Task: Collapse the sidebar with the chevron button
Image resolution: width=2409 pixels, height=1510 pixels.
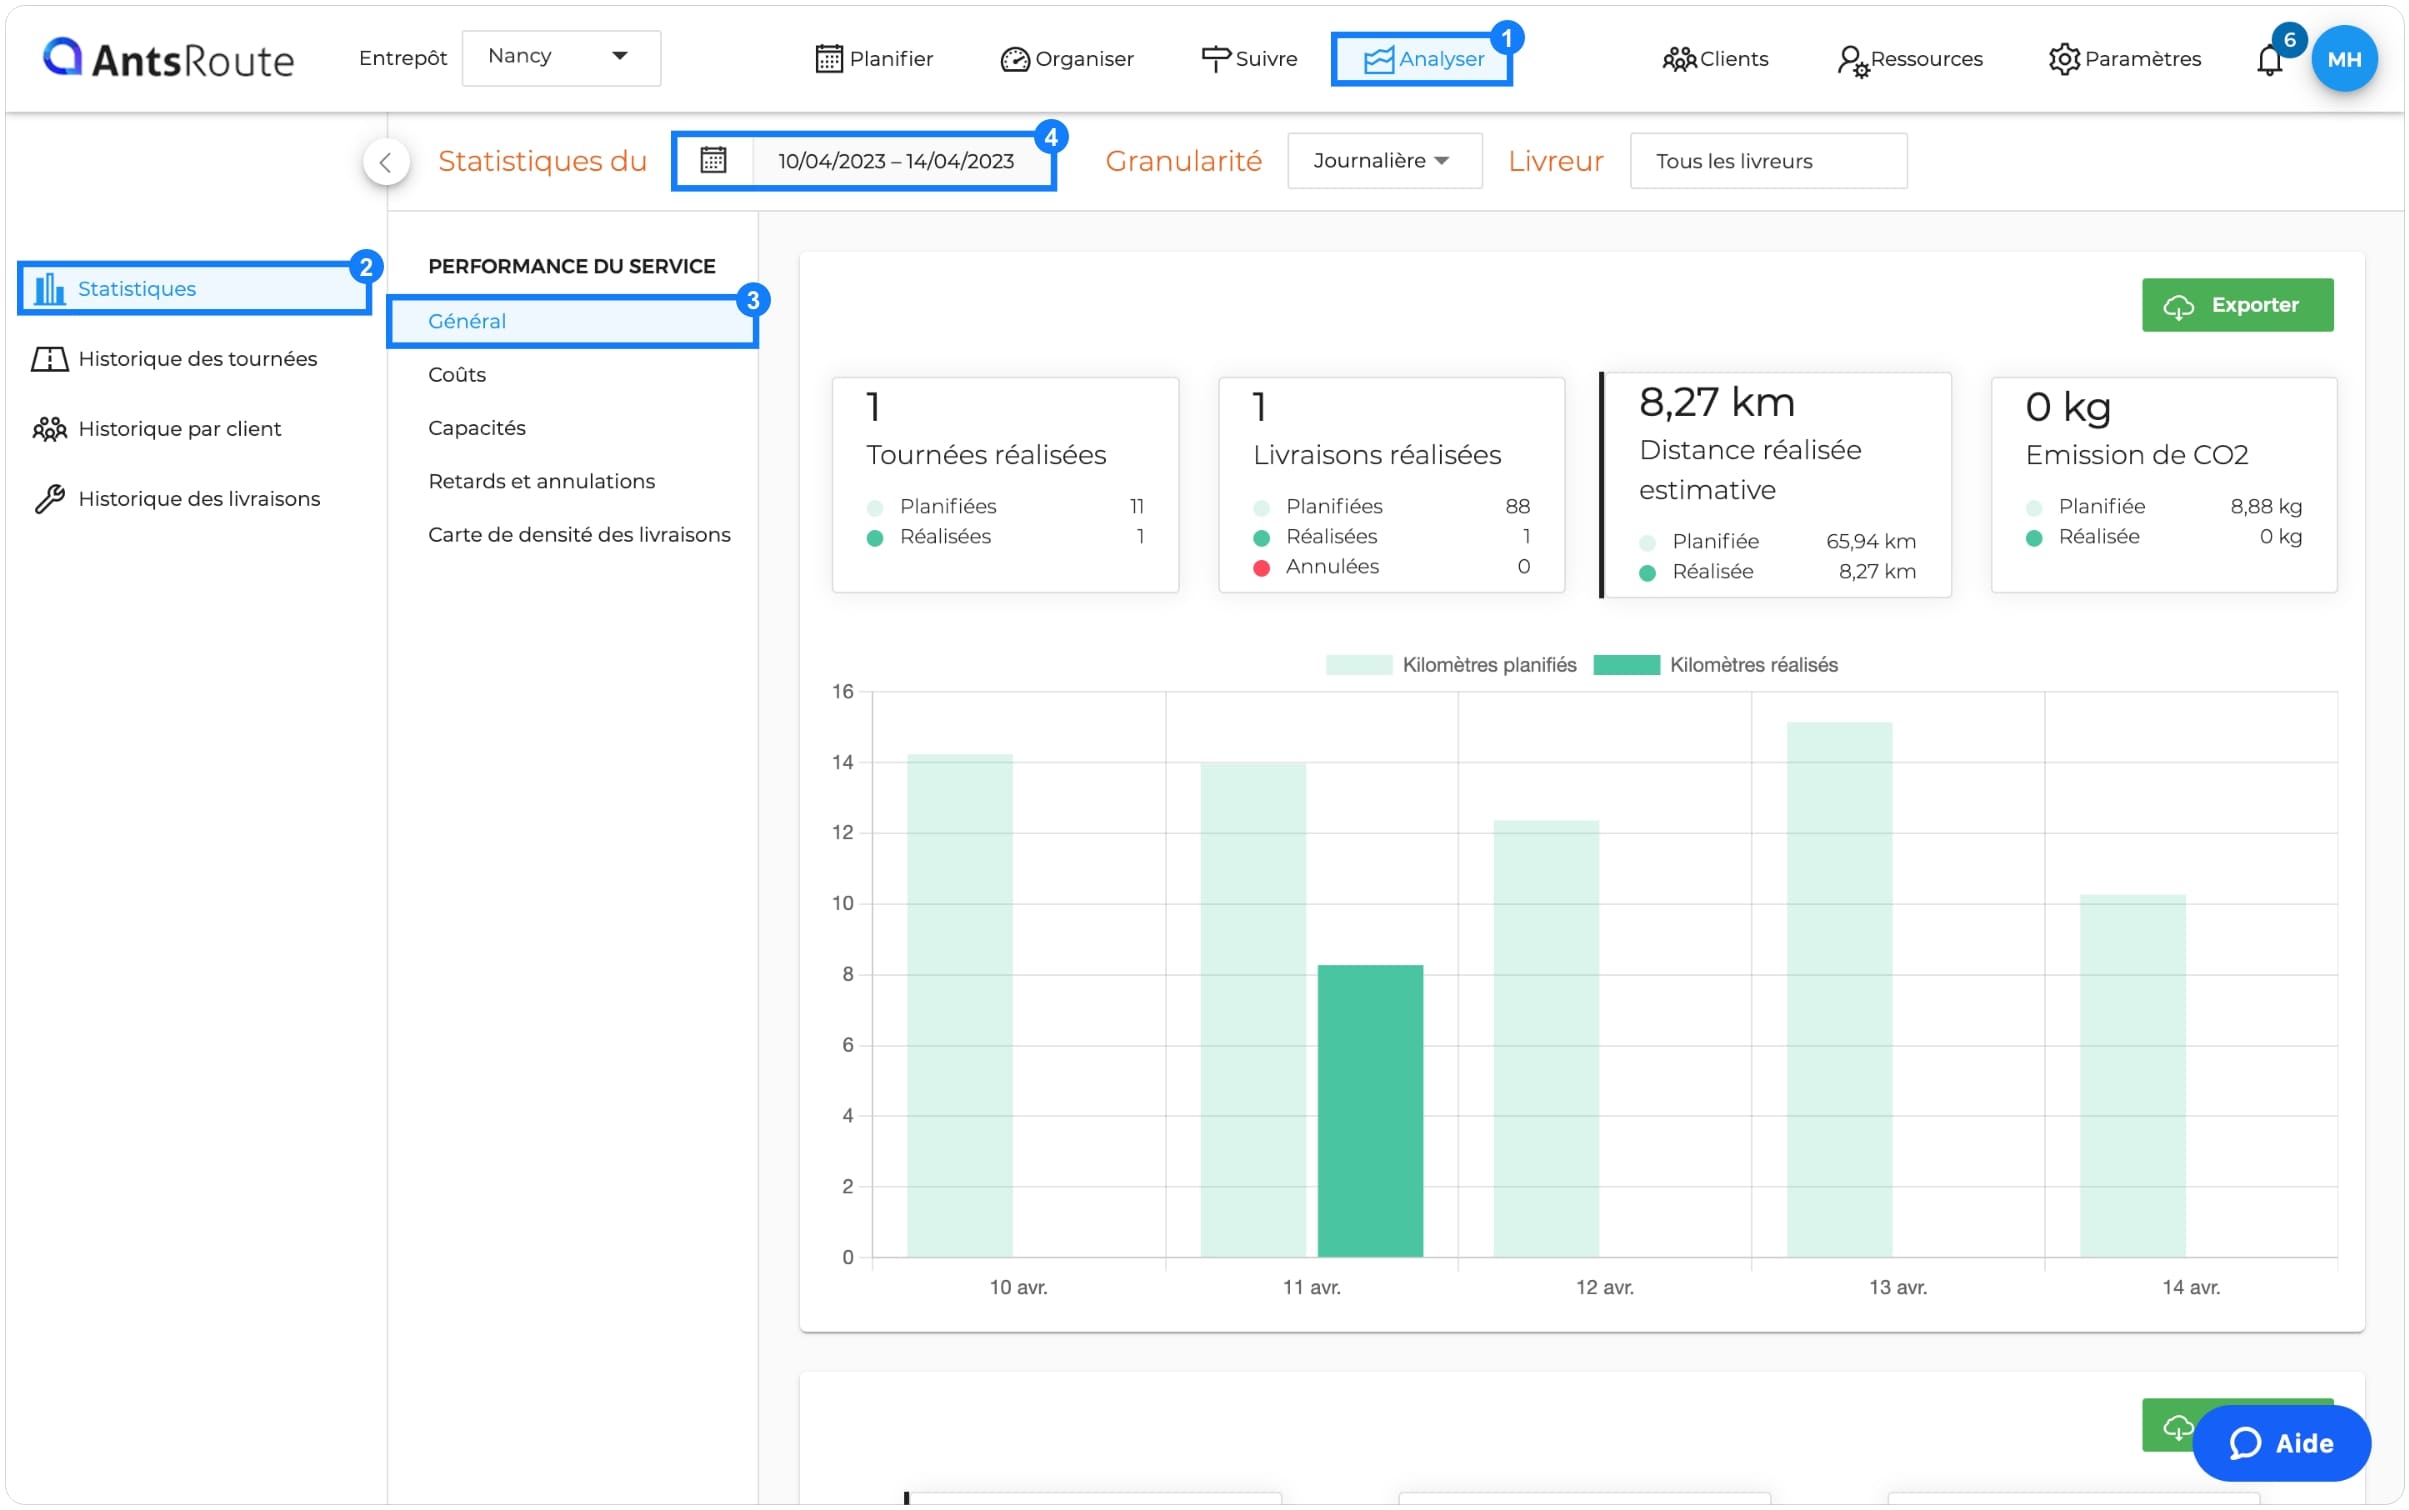Action: [386, 162]
